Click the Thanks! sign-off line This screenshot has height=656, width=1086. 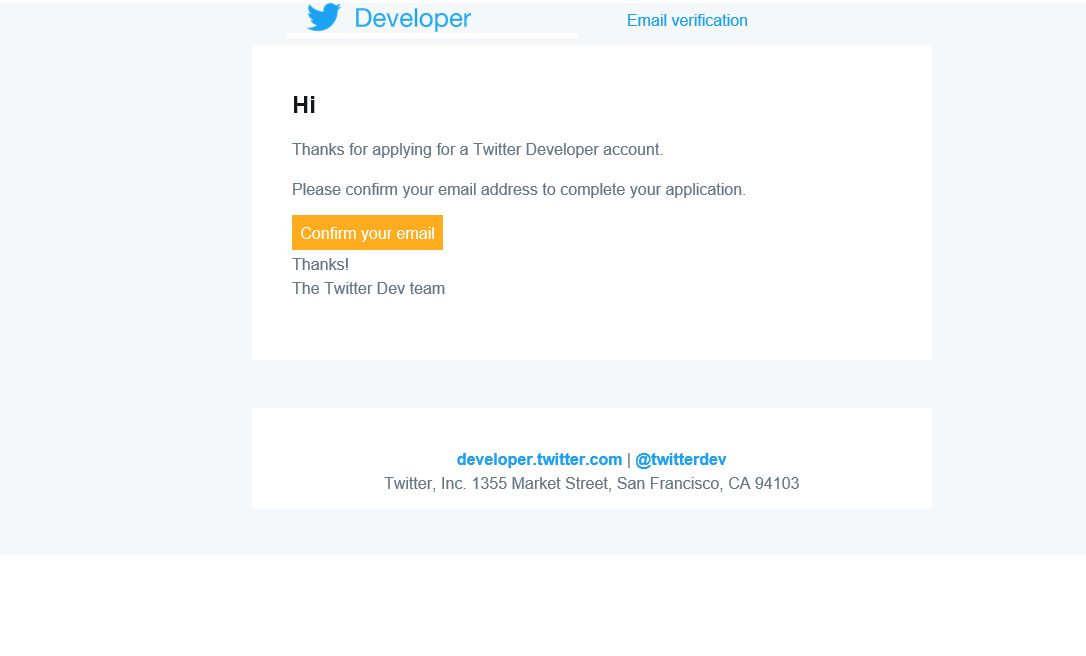pos(320,265)
